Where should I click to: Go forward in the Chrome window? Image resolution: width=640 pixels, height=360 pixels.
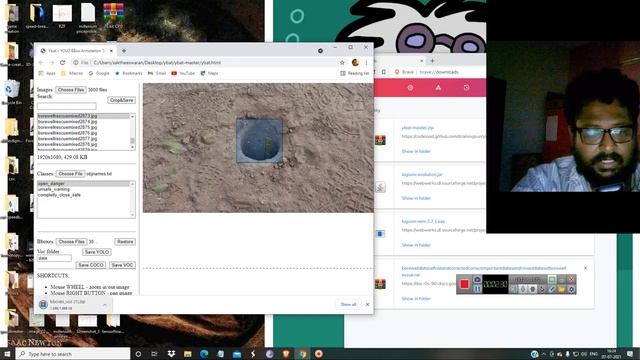[51, 62]
